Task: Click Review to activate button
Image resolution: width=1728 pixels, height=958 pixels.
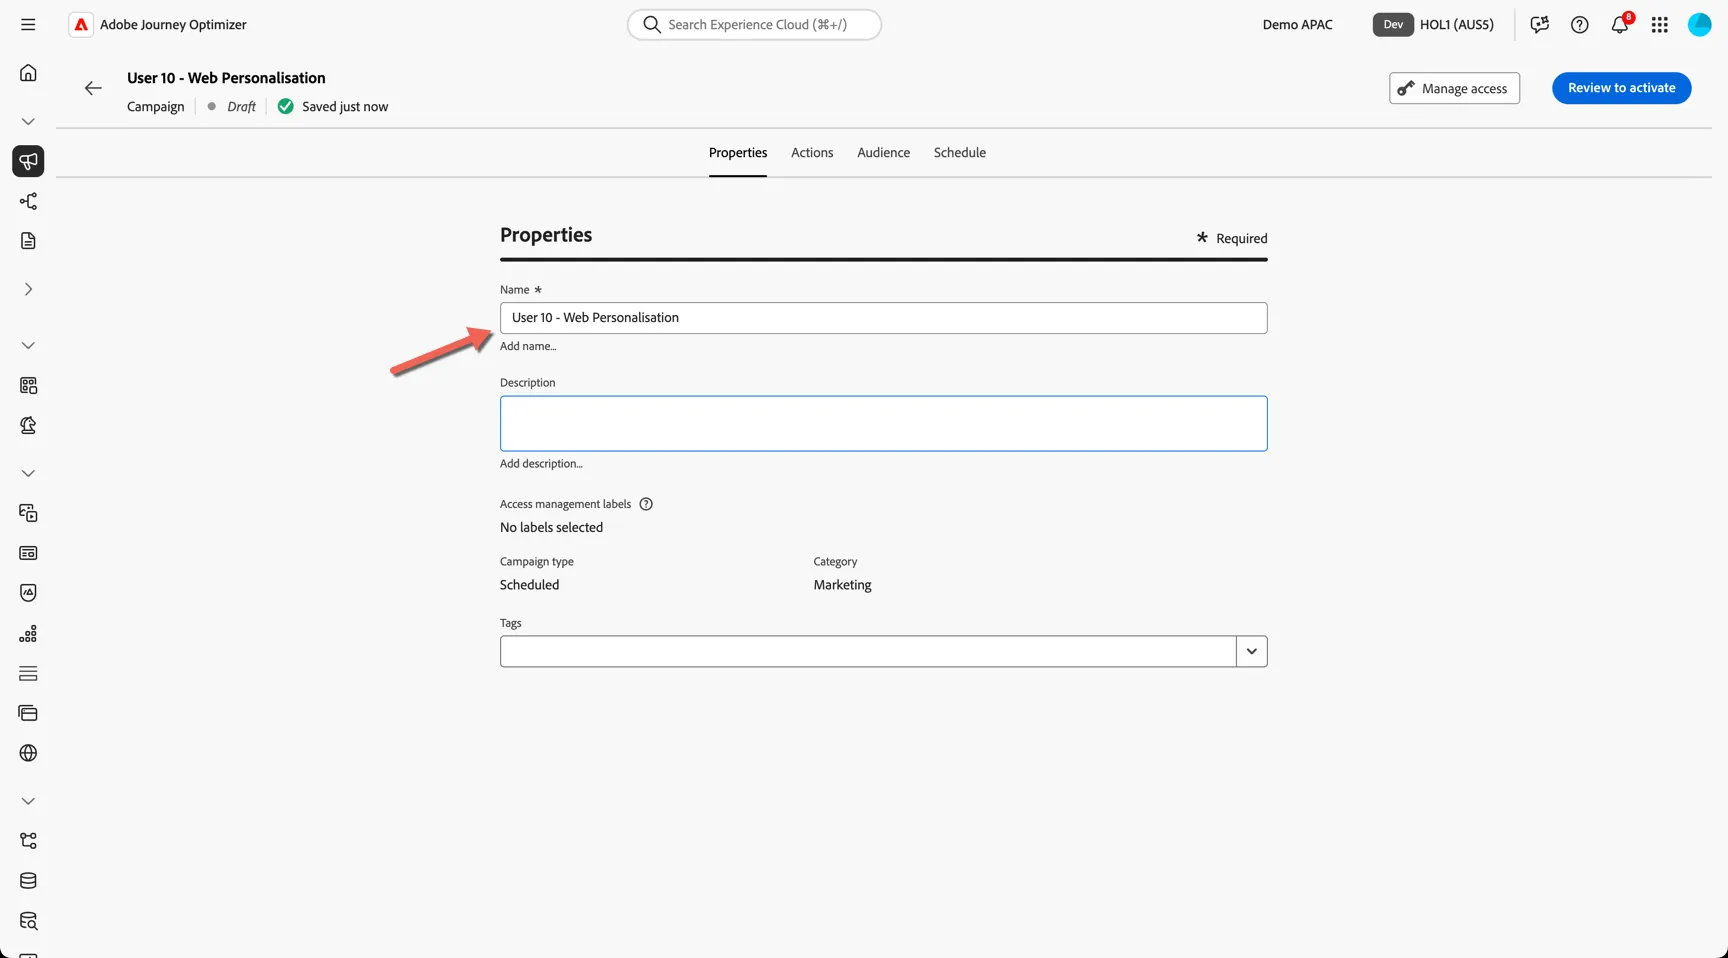Action: coord(1621,88)
